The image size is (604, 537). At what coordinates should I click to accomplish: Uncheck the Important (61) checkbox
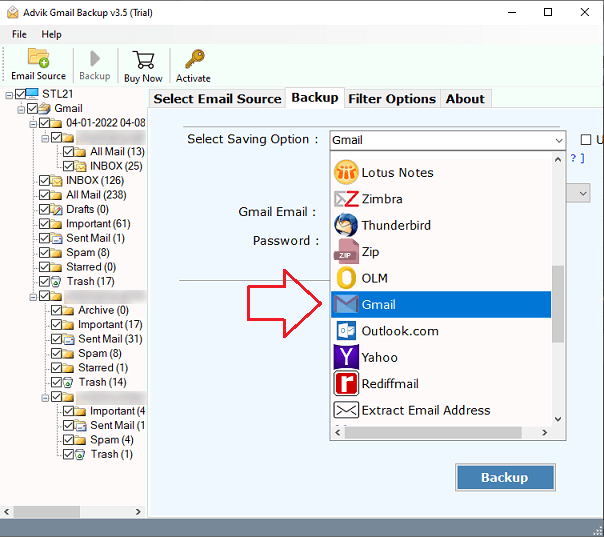[x=44, y=223]
